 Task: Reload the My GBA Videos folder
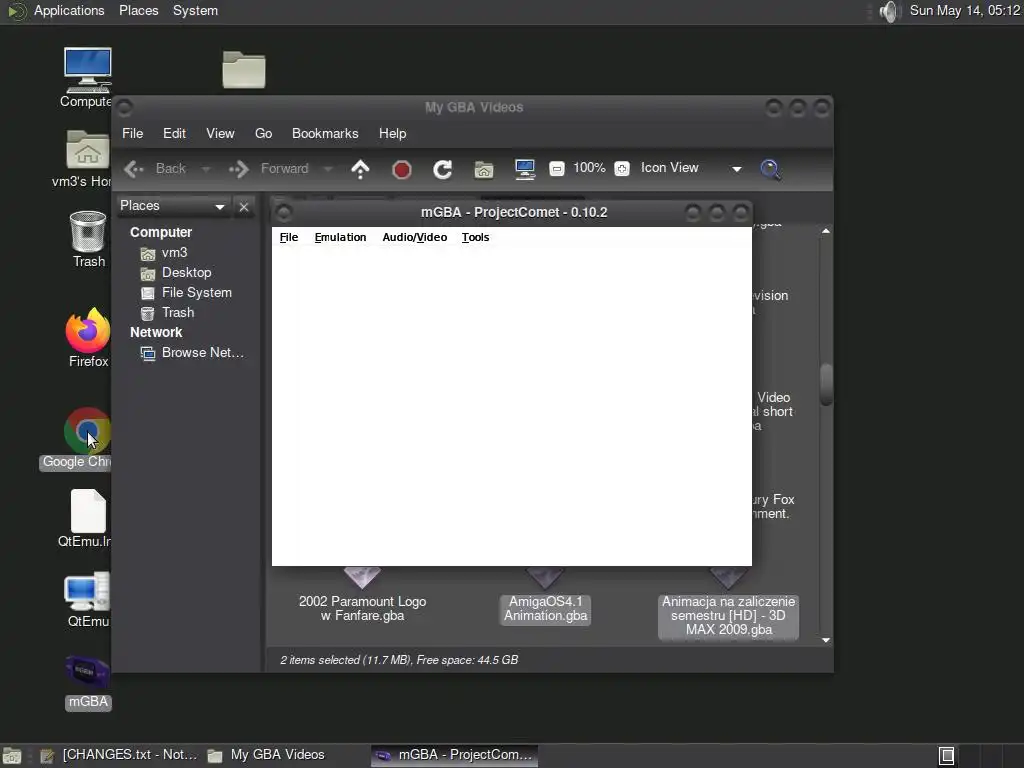pyautogui.click(x=443, y=170)
